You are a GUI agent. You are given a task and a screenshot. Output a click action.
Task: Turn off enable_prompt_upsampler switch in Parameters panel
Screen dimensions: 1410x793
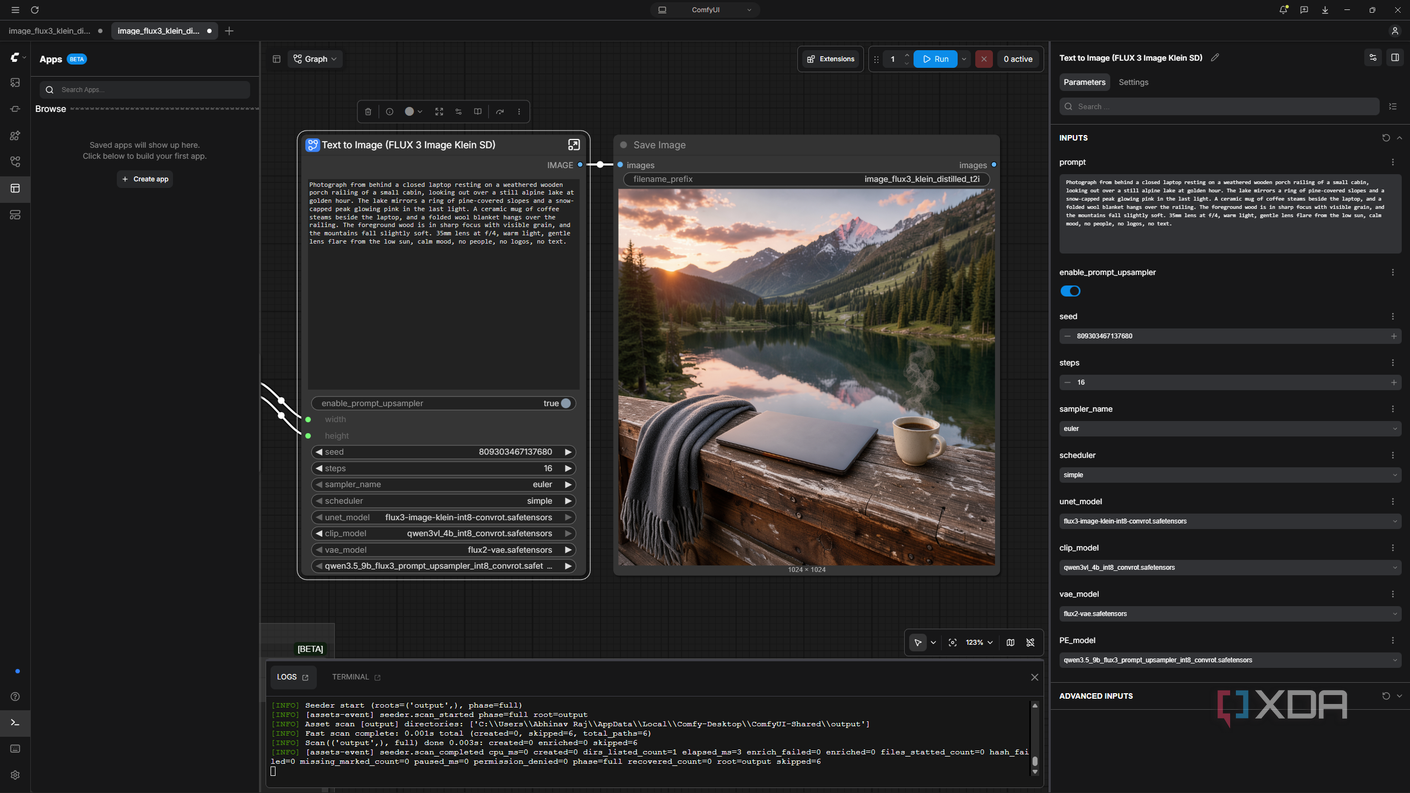click(1070, 291)
